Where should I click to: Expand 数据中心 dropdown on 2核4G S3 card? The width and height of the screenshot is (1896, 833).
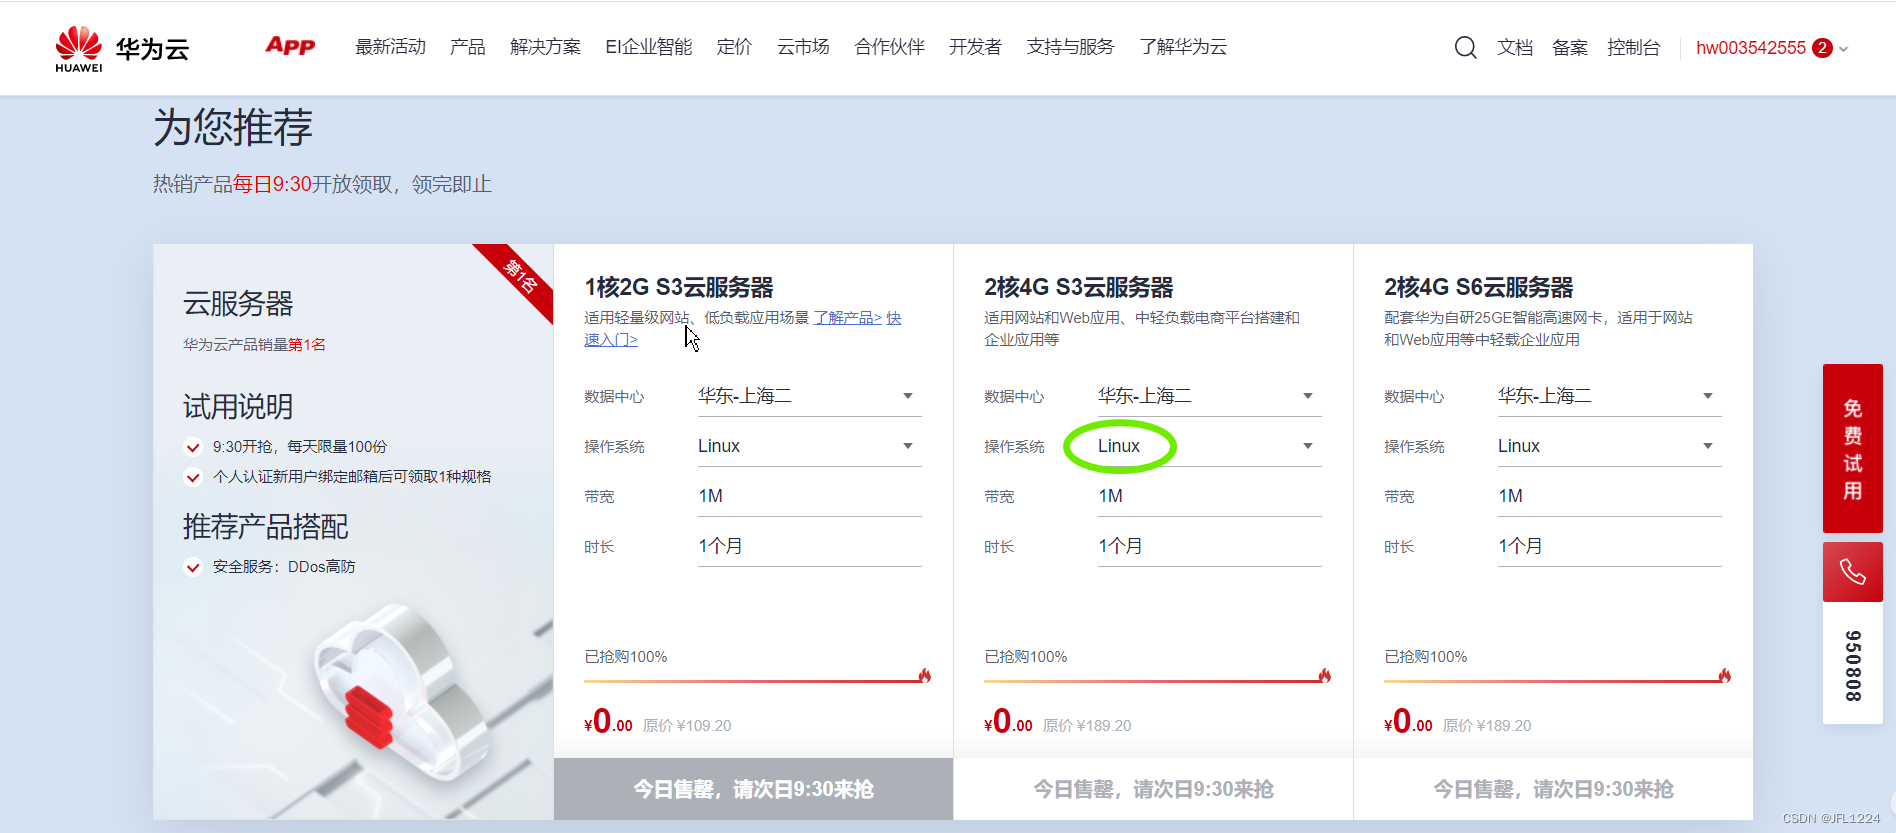pyautogui.click(x=1209, y=396)
